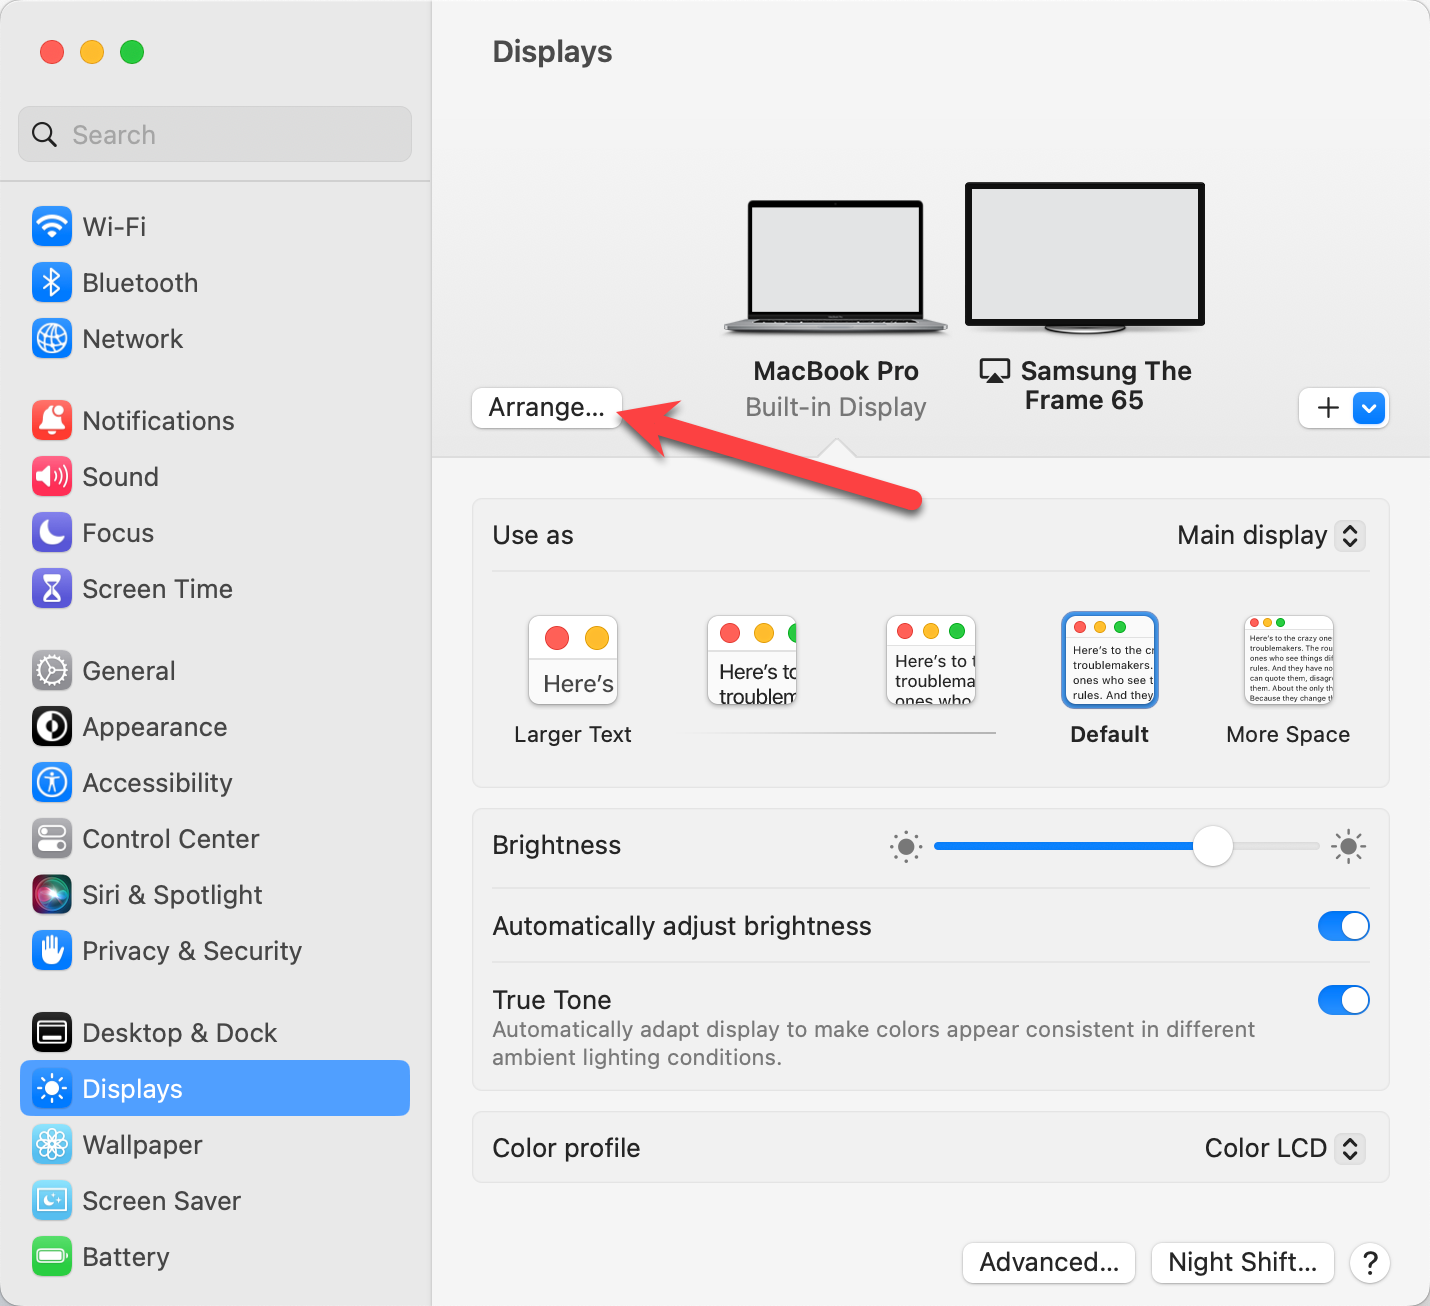Click the Search field in sidebar
This screenshot has width=1430, height=1306.
tap(215, 135)
